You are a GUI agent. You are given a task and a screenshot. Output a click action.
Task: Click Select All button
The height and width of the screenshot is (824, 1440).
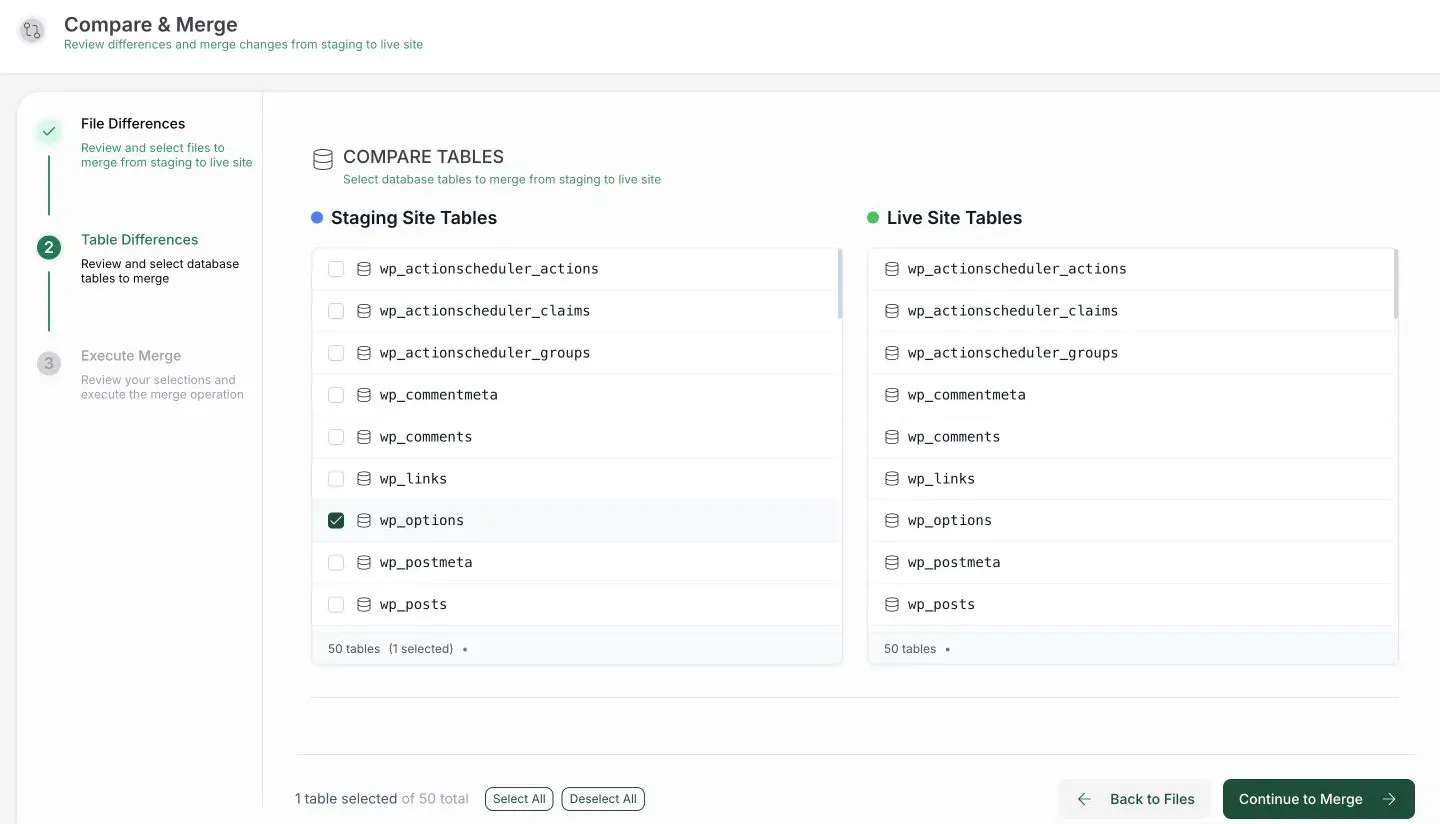tap(519, 799)
